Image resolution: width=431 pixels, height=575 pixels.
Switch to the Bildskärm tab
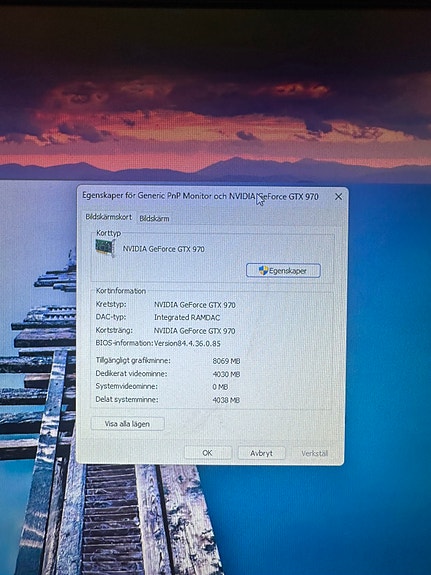point(154,219)
